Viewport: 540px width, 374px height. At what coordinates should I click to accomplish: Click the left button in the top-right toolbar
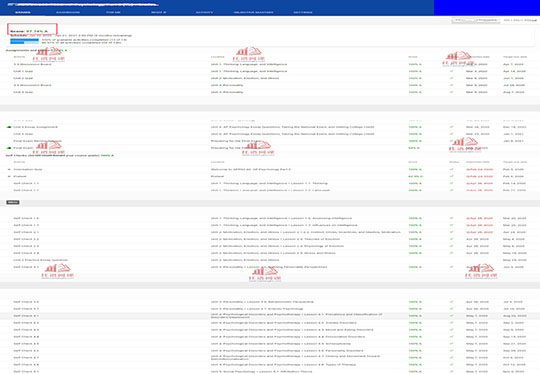point(462,20)
